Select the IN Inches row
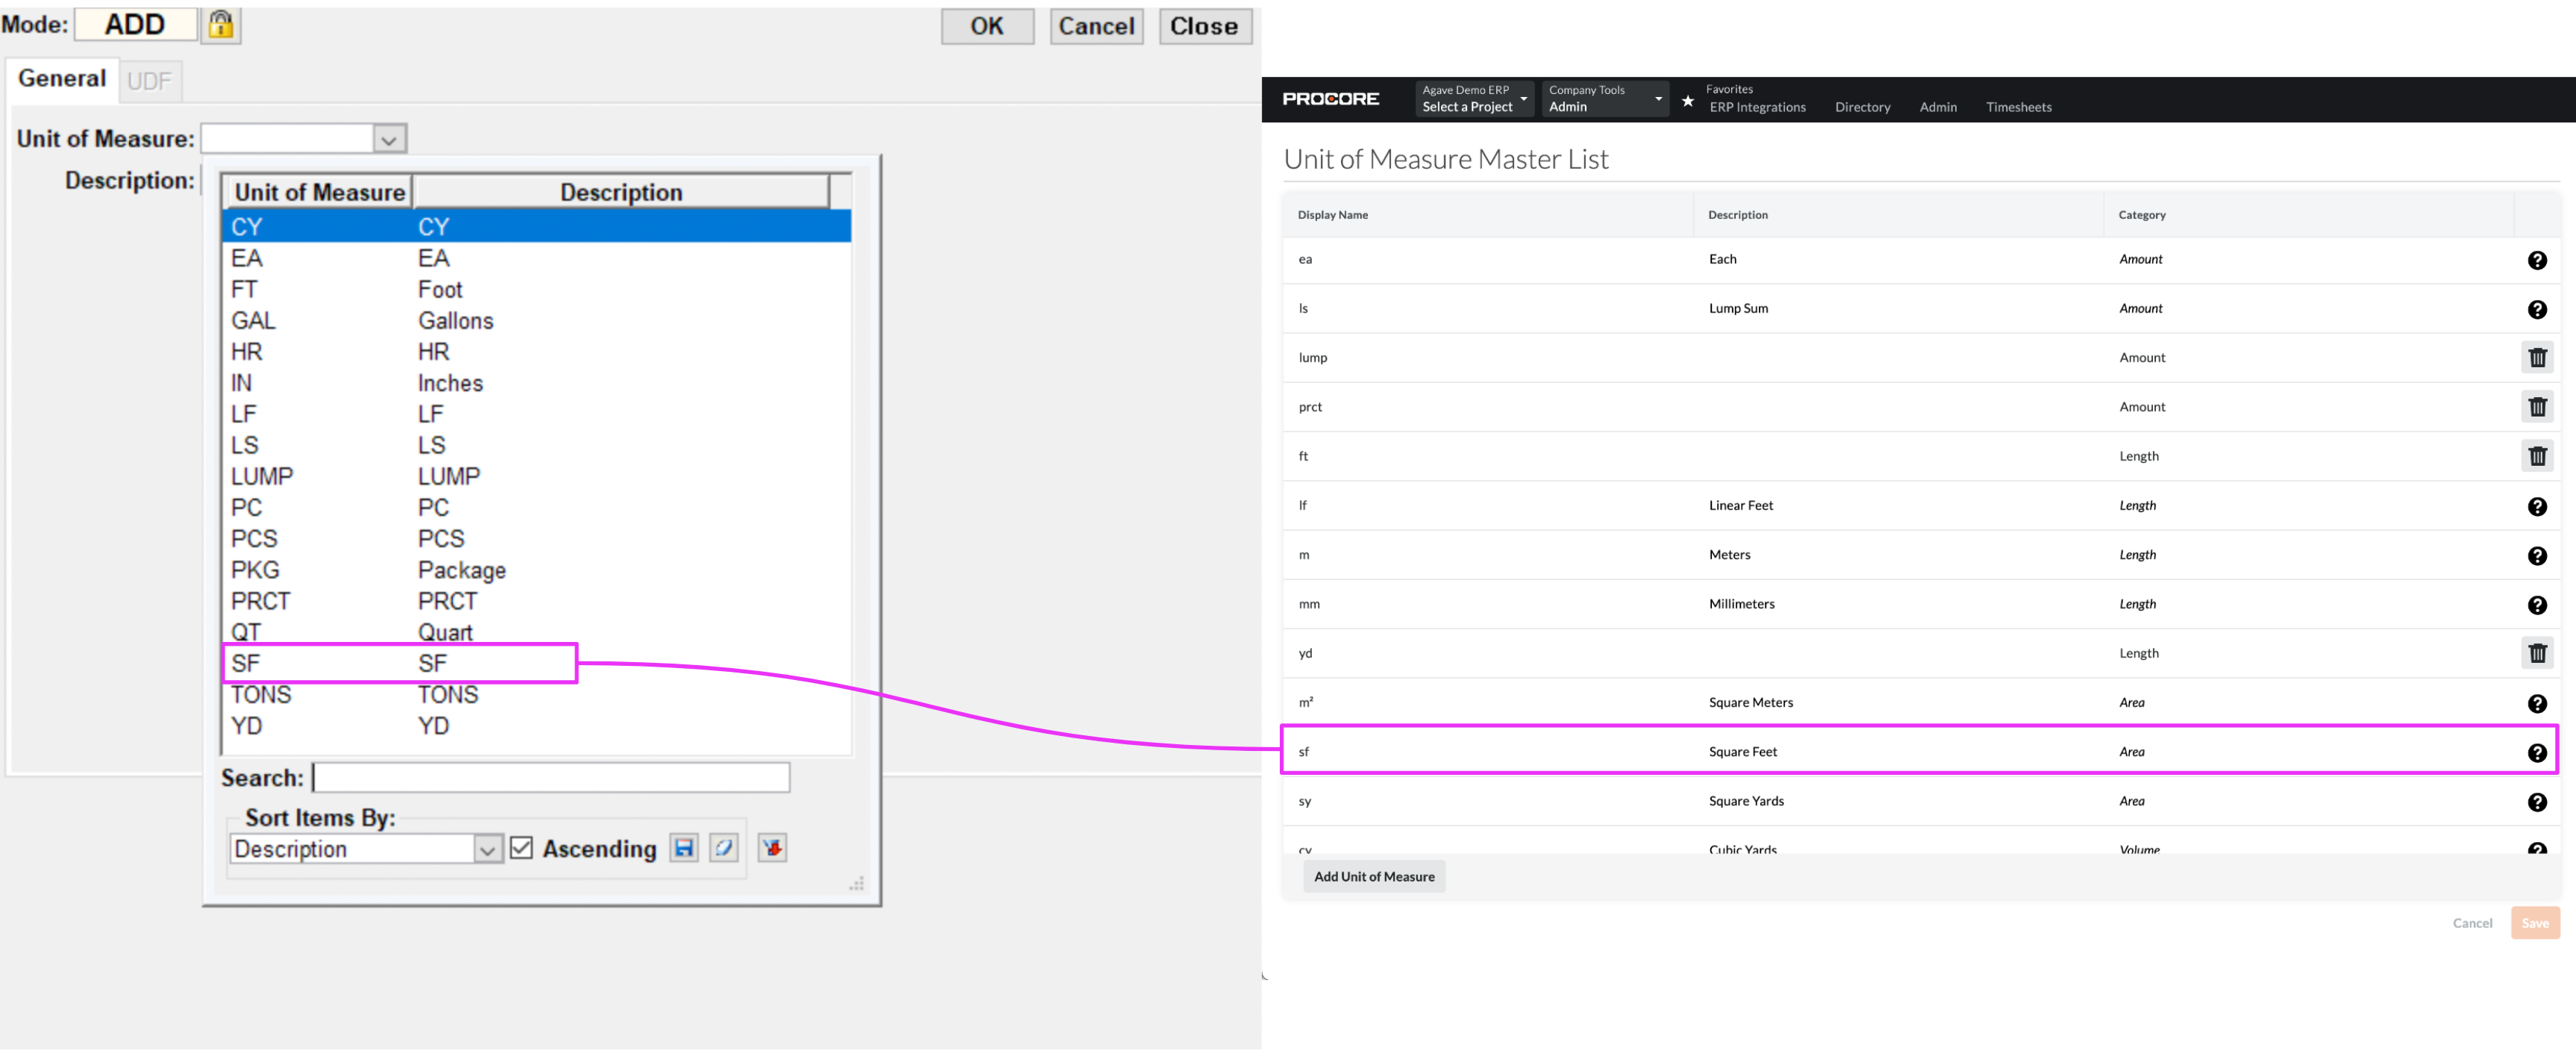The image size is (2576, 1057). (x=536, y=383)
